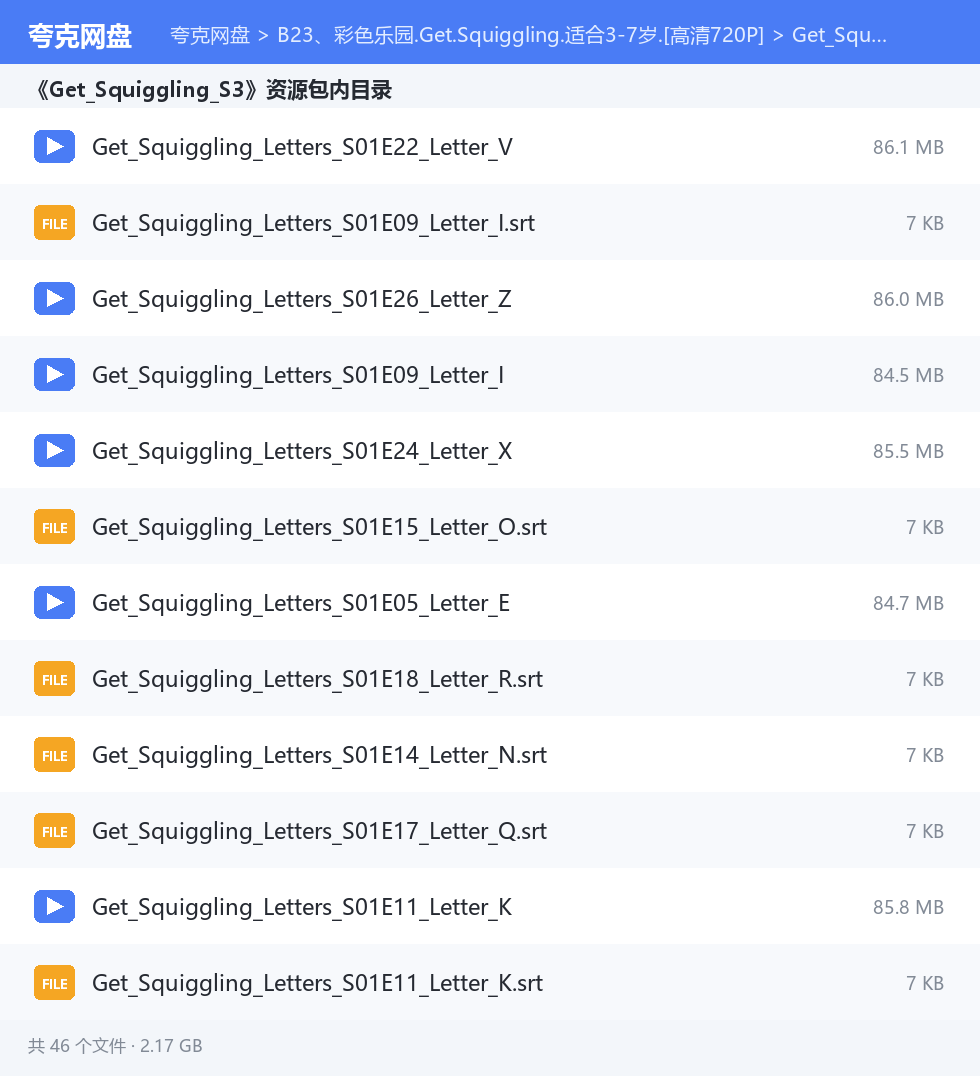Screen dimensions: 980x1076
Task: Click the 84.7 MB size value
Action: click(x=908, y=603)
